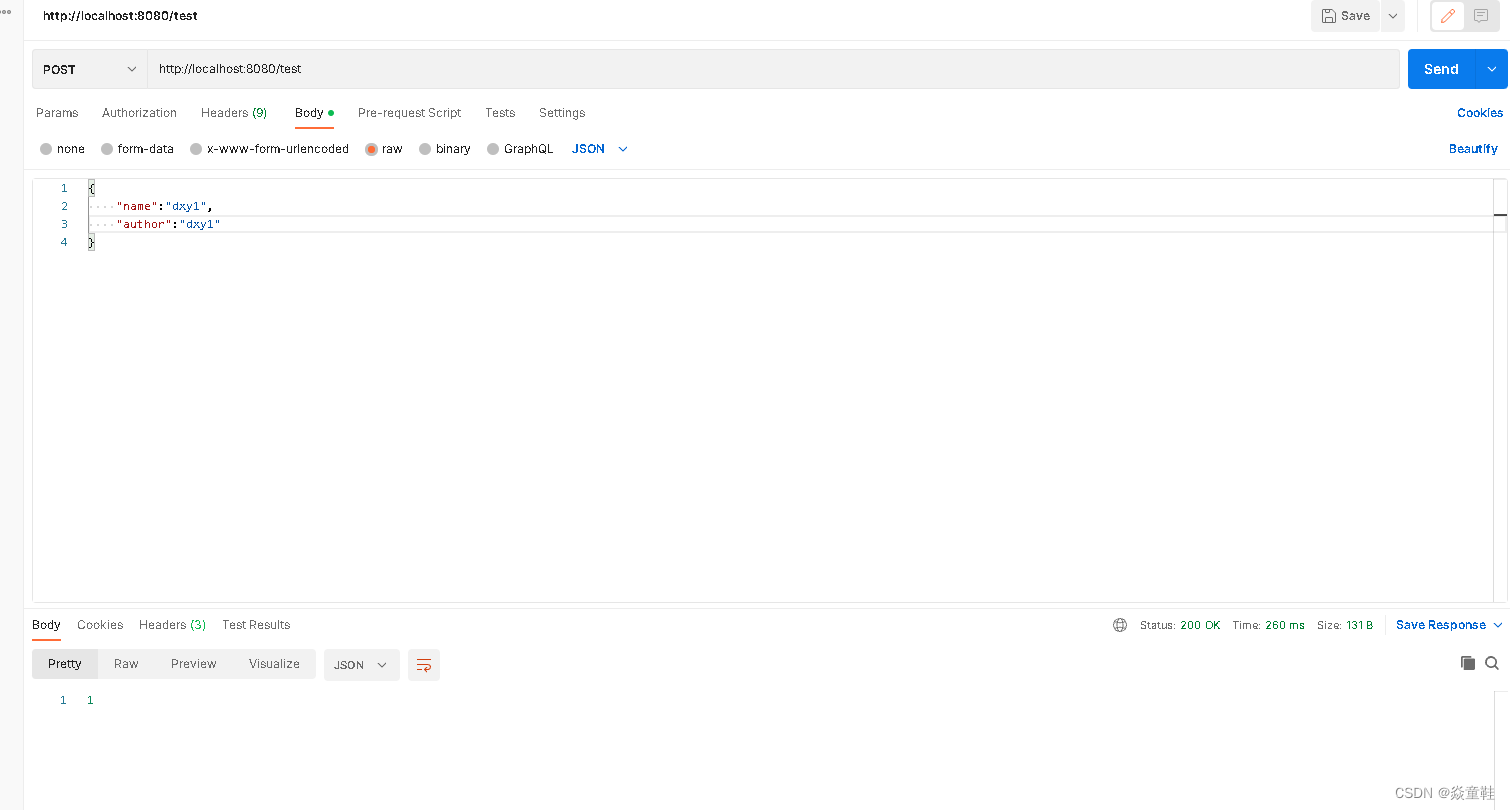Select the Pretty view

point(65,664)
